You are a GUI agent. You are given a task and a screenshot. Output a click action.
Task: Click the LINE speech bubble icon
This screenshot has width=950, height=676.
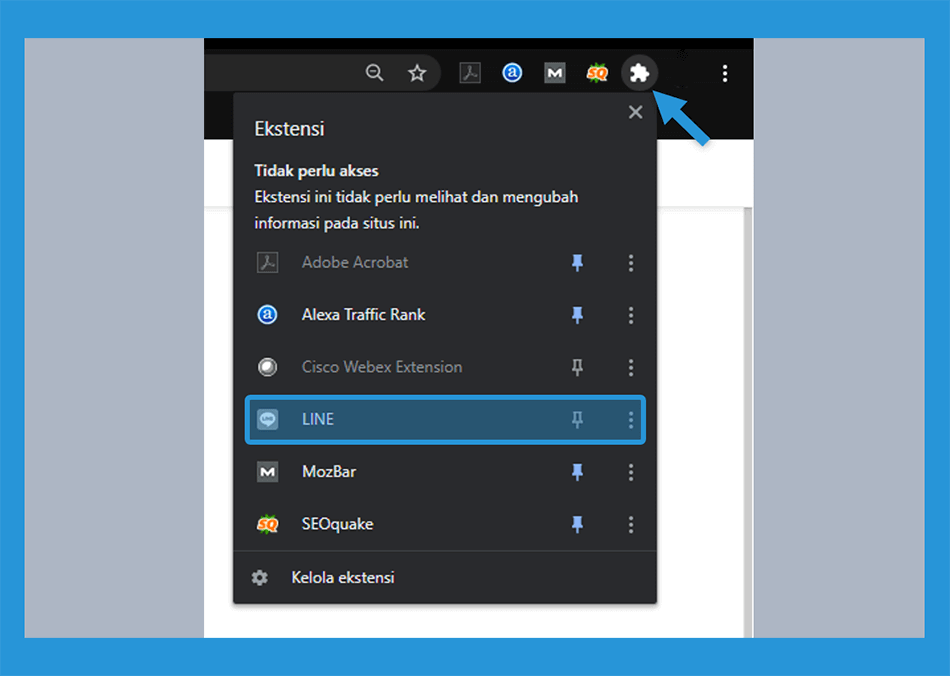[267, 419]
